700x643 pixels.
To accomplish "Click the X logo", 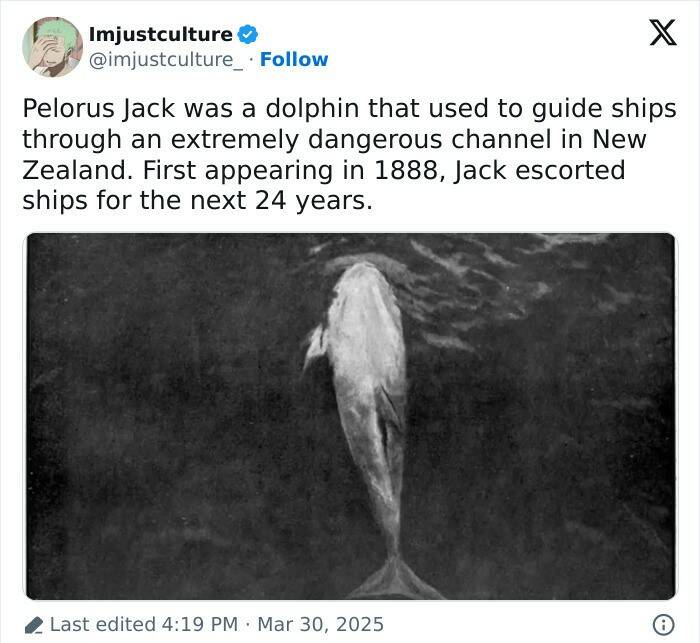I will pos(656,34).
